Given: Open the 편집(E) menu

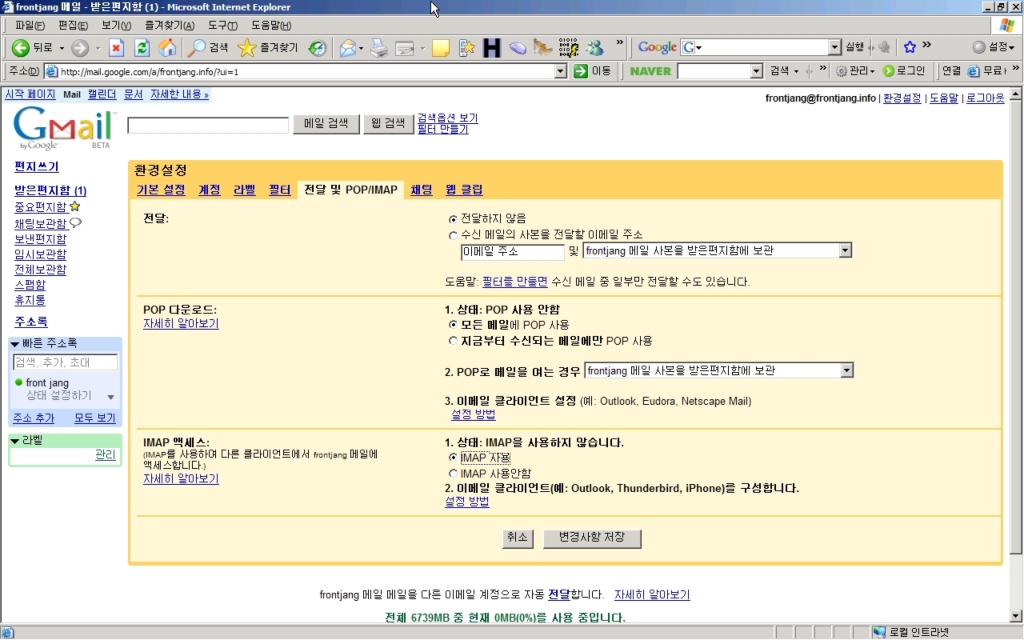Looking at the screenshot, I should point(72,25).
